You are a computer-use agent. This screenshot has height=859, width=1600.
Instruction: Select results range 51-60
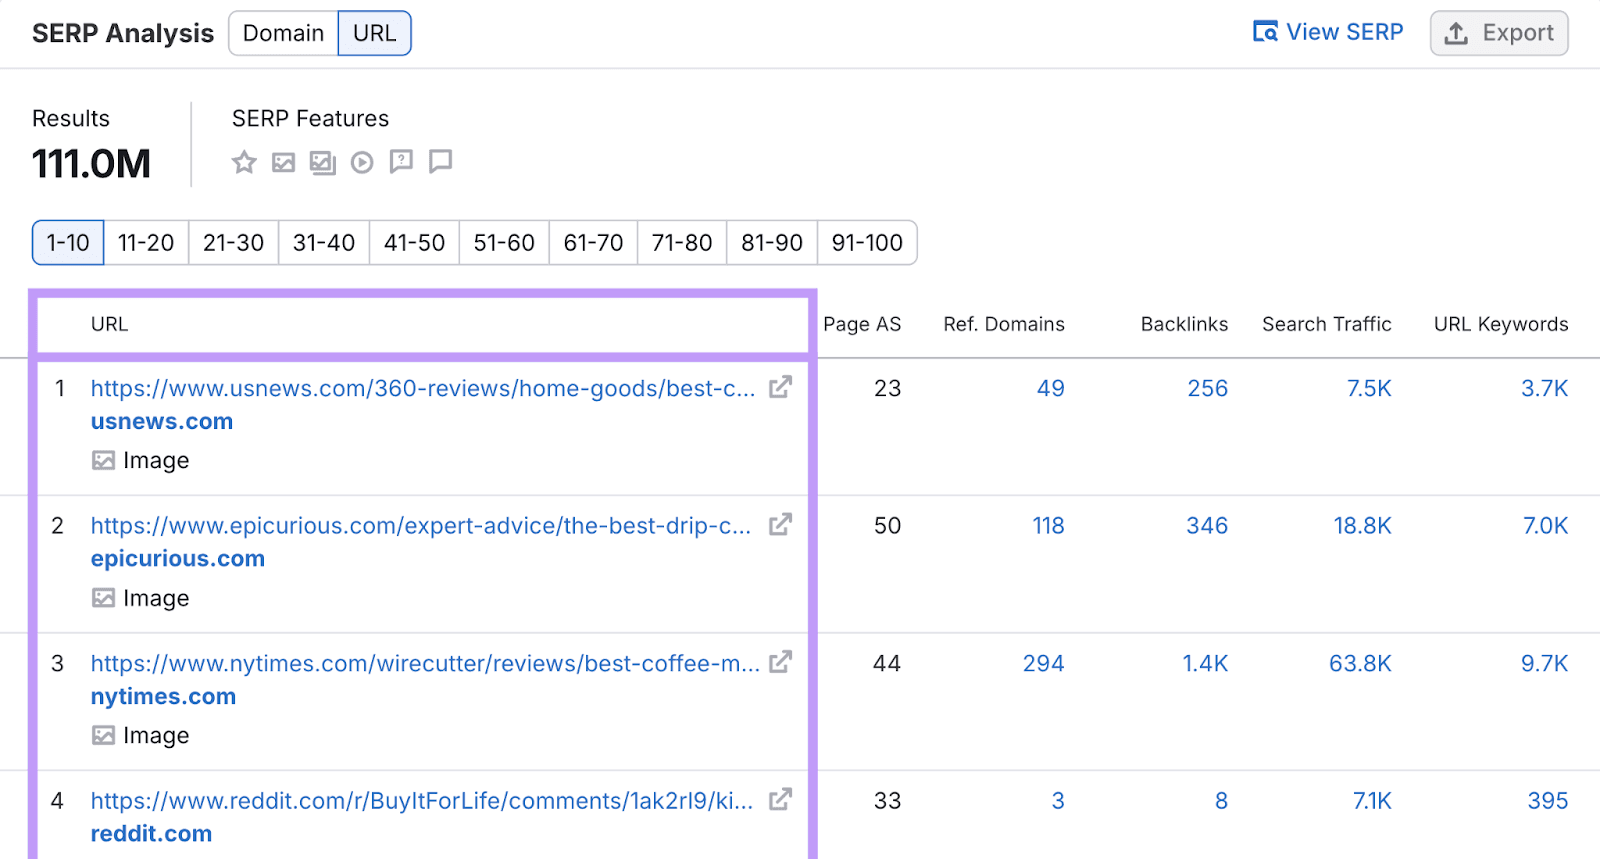pyautogui.click(x=504, y=242)
